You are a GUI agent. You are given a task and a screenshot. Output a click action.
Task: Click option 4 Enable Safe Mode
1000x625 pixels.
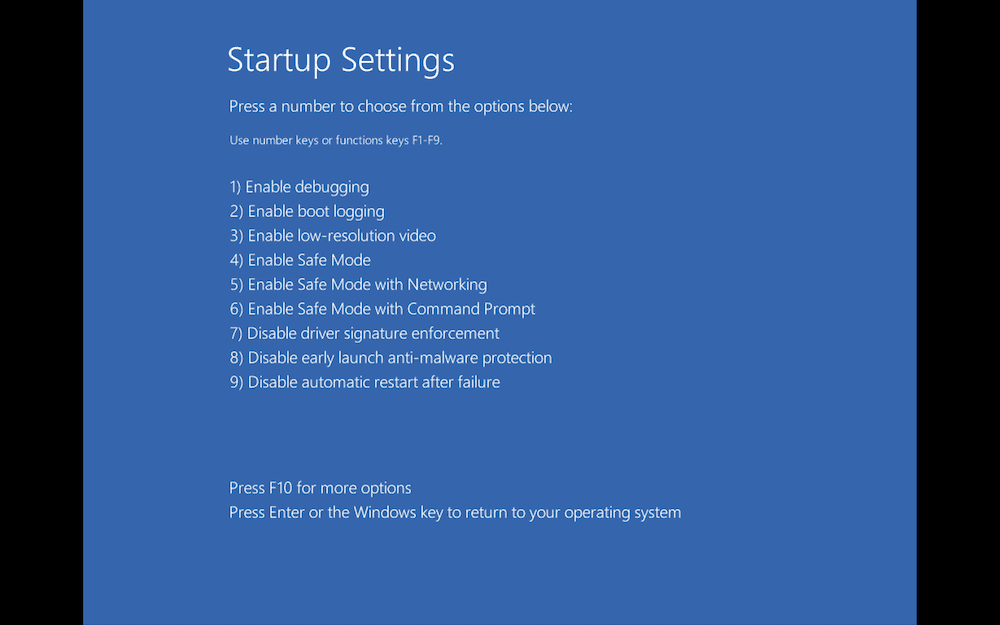coord(300,260)
